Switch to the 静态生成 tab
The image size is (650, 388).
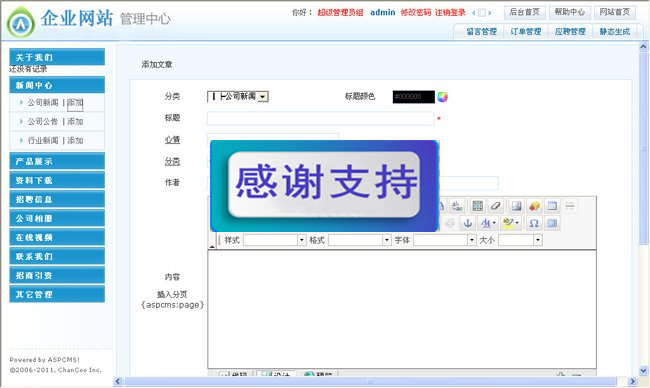coord(615,32)
